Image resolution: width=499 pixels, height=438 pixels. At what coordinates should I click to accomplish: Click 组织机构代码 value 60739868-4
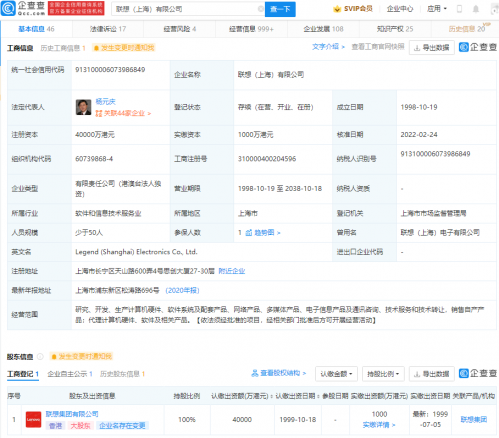point(94,159)
